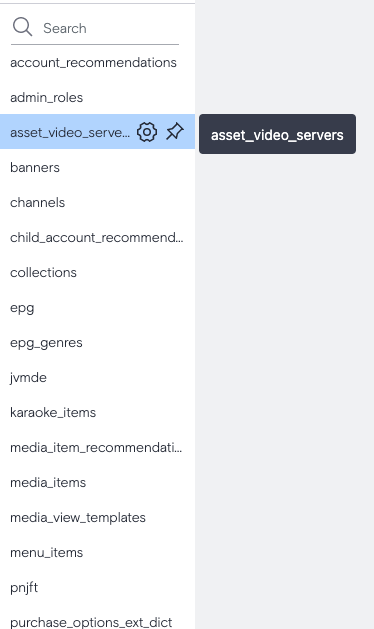Open the account_recommendations table
Image resolution: width=374 pixels, height=629 pixels.
(98, 63)
